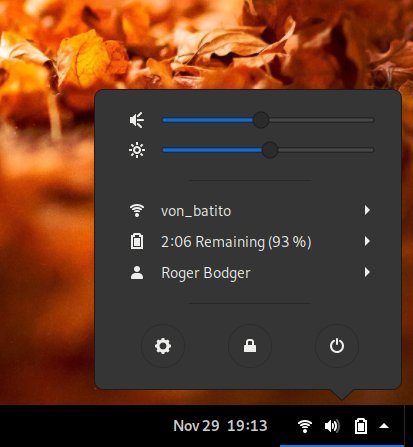413x447 pixels.
Task: Click the Wi-Fi icon in the bottom panel
Action: coord(305,426)
